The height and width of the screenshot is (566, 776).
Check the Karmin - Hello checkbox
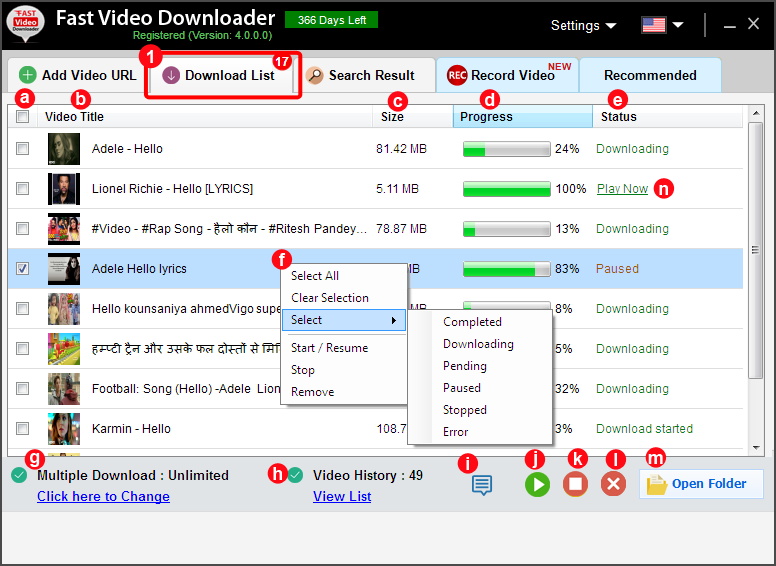[x=22, y=428]
